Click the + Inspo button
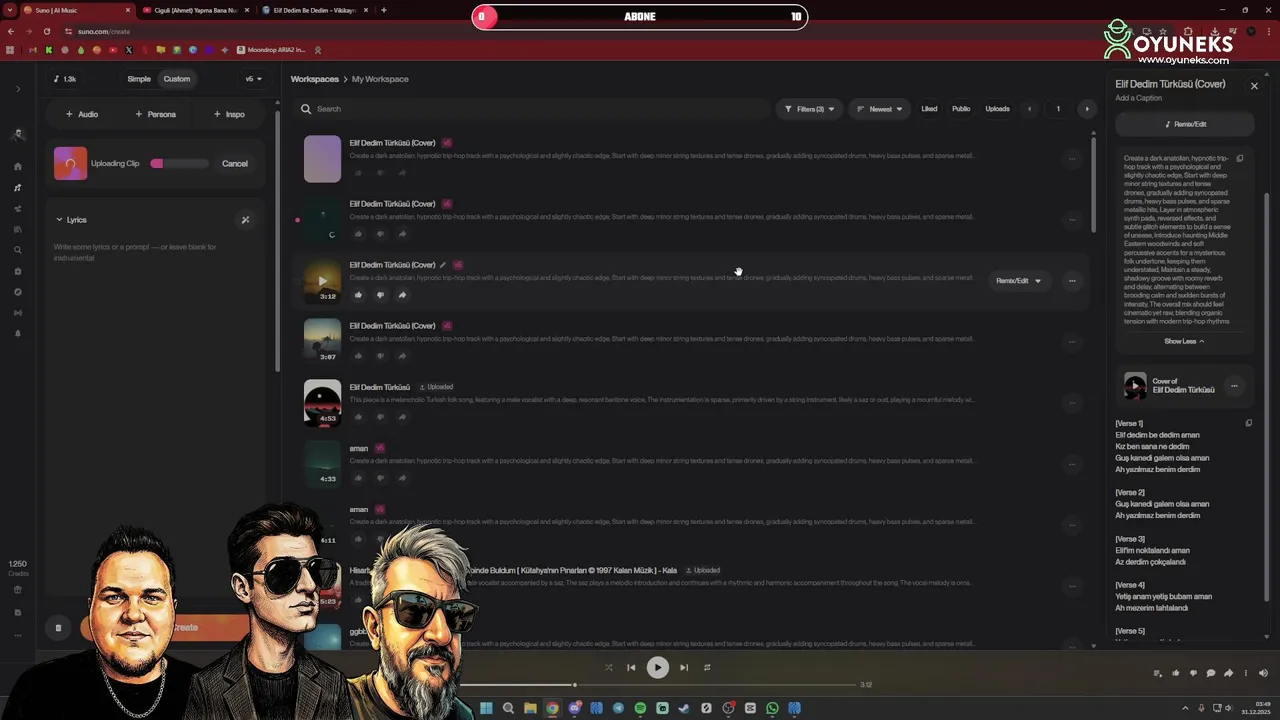This screenshot has width=1280, height=720. (229, 114)
